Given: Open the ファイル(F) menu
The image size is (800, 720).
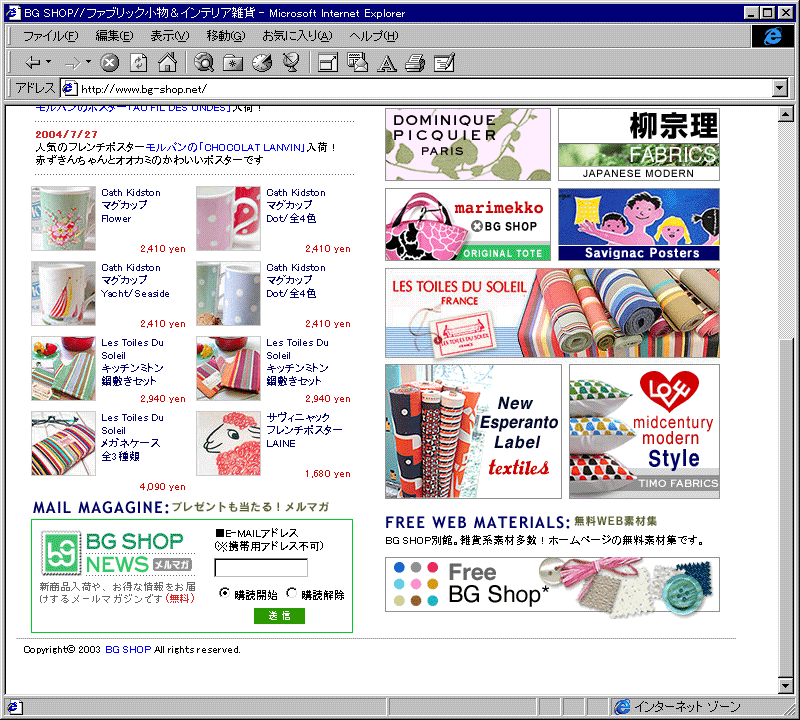Looking at the screenshot, I should [51, 36].
